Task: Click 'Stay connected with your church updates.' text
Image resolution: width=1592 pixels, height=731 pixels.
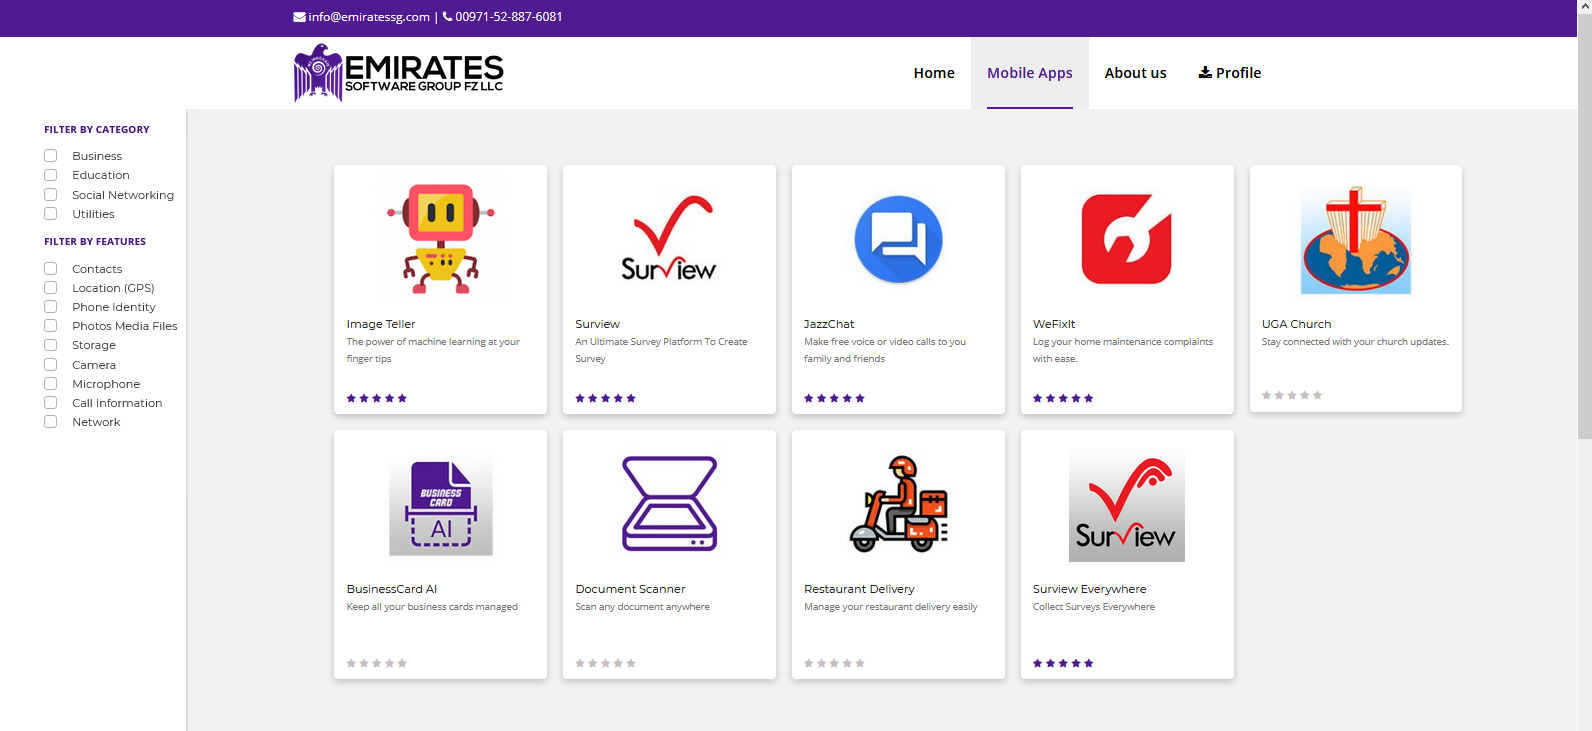Action: (x=1355, y=342)
